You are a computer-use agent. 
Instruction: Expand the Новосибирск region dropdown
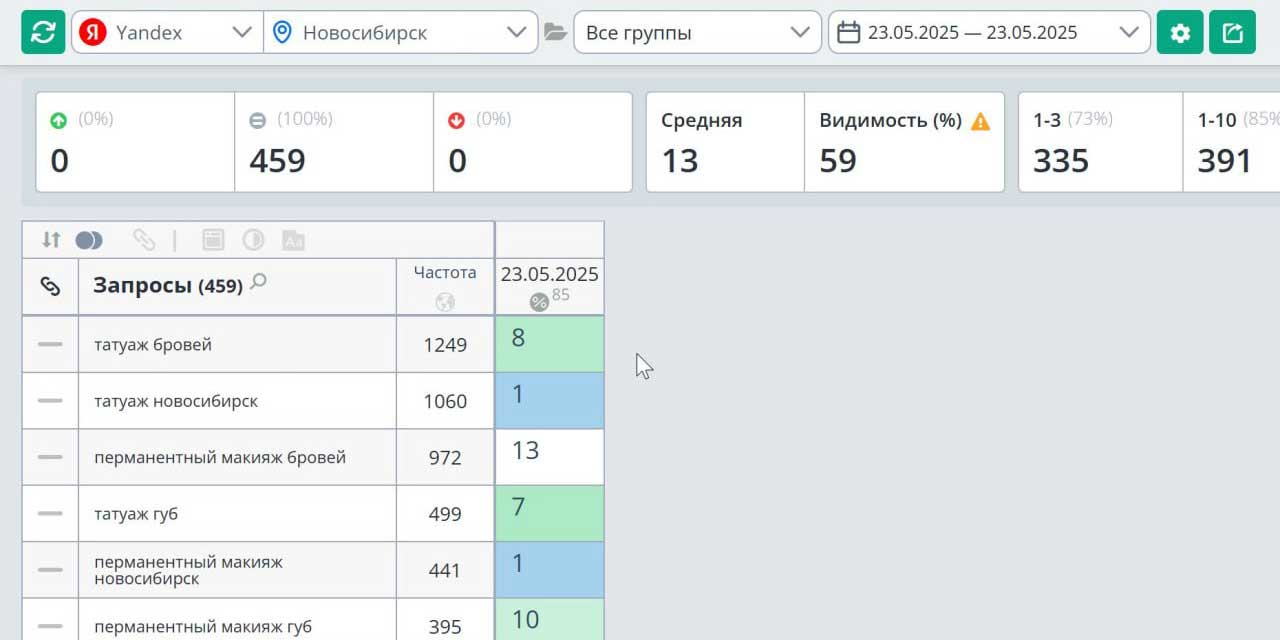point(400,32)
